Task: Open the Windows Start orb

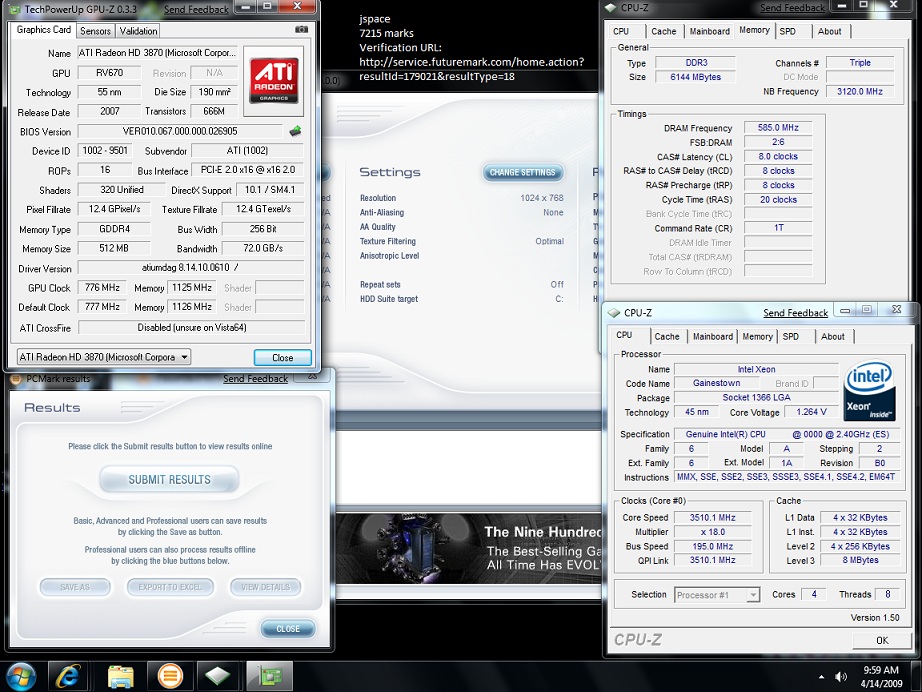Action: pyautogui.click(x=21, y=676)
